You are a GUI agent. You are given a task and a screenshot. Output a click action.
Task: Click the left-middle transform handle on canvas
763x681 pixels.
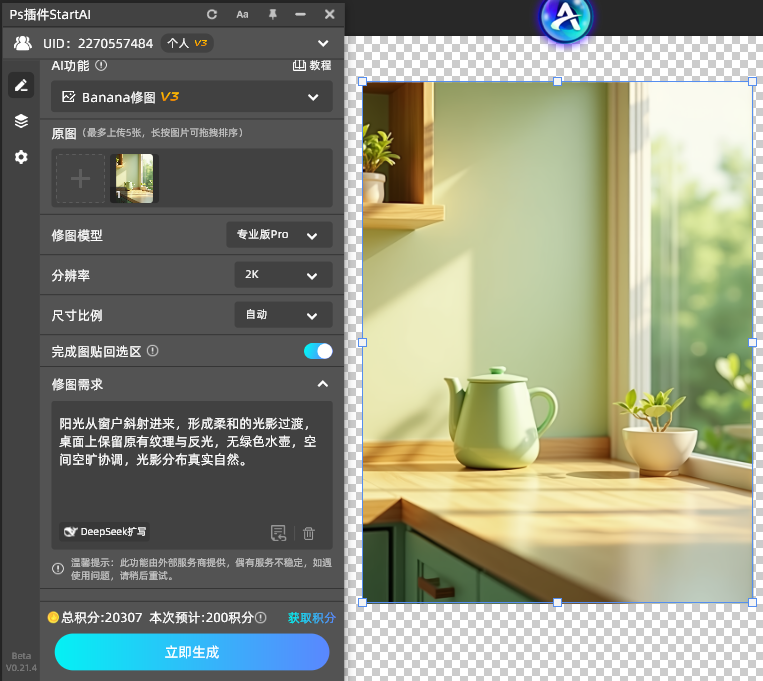pyautogui.click(x=363, y=342)
